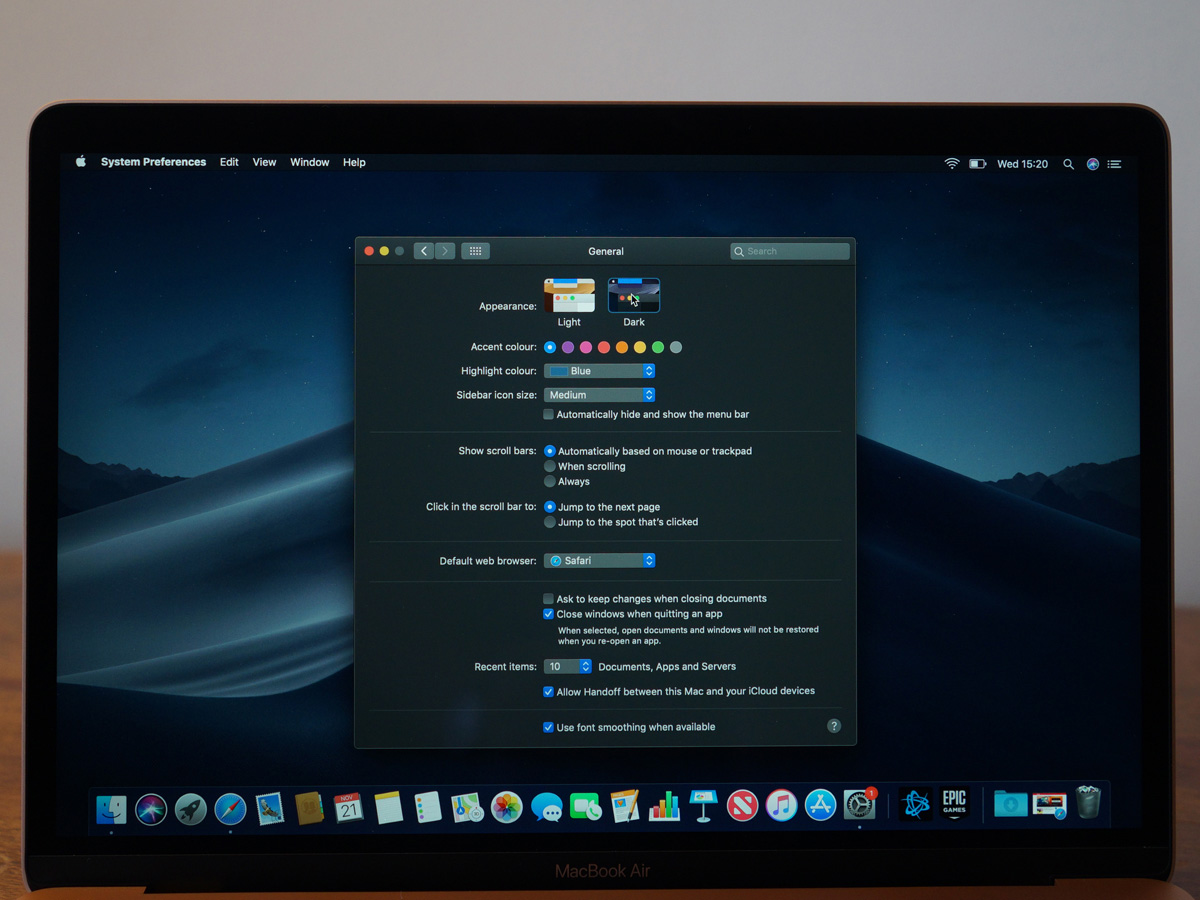Open App Store in Dock
1200x900 pixels.
(820, 805)
